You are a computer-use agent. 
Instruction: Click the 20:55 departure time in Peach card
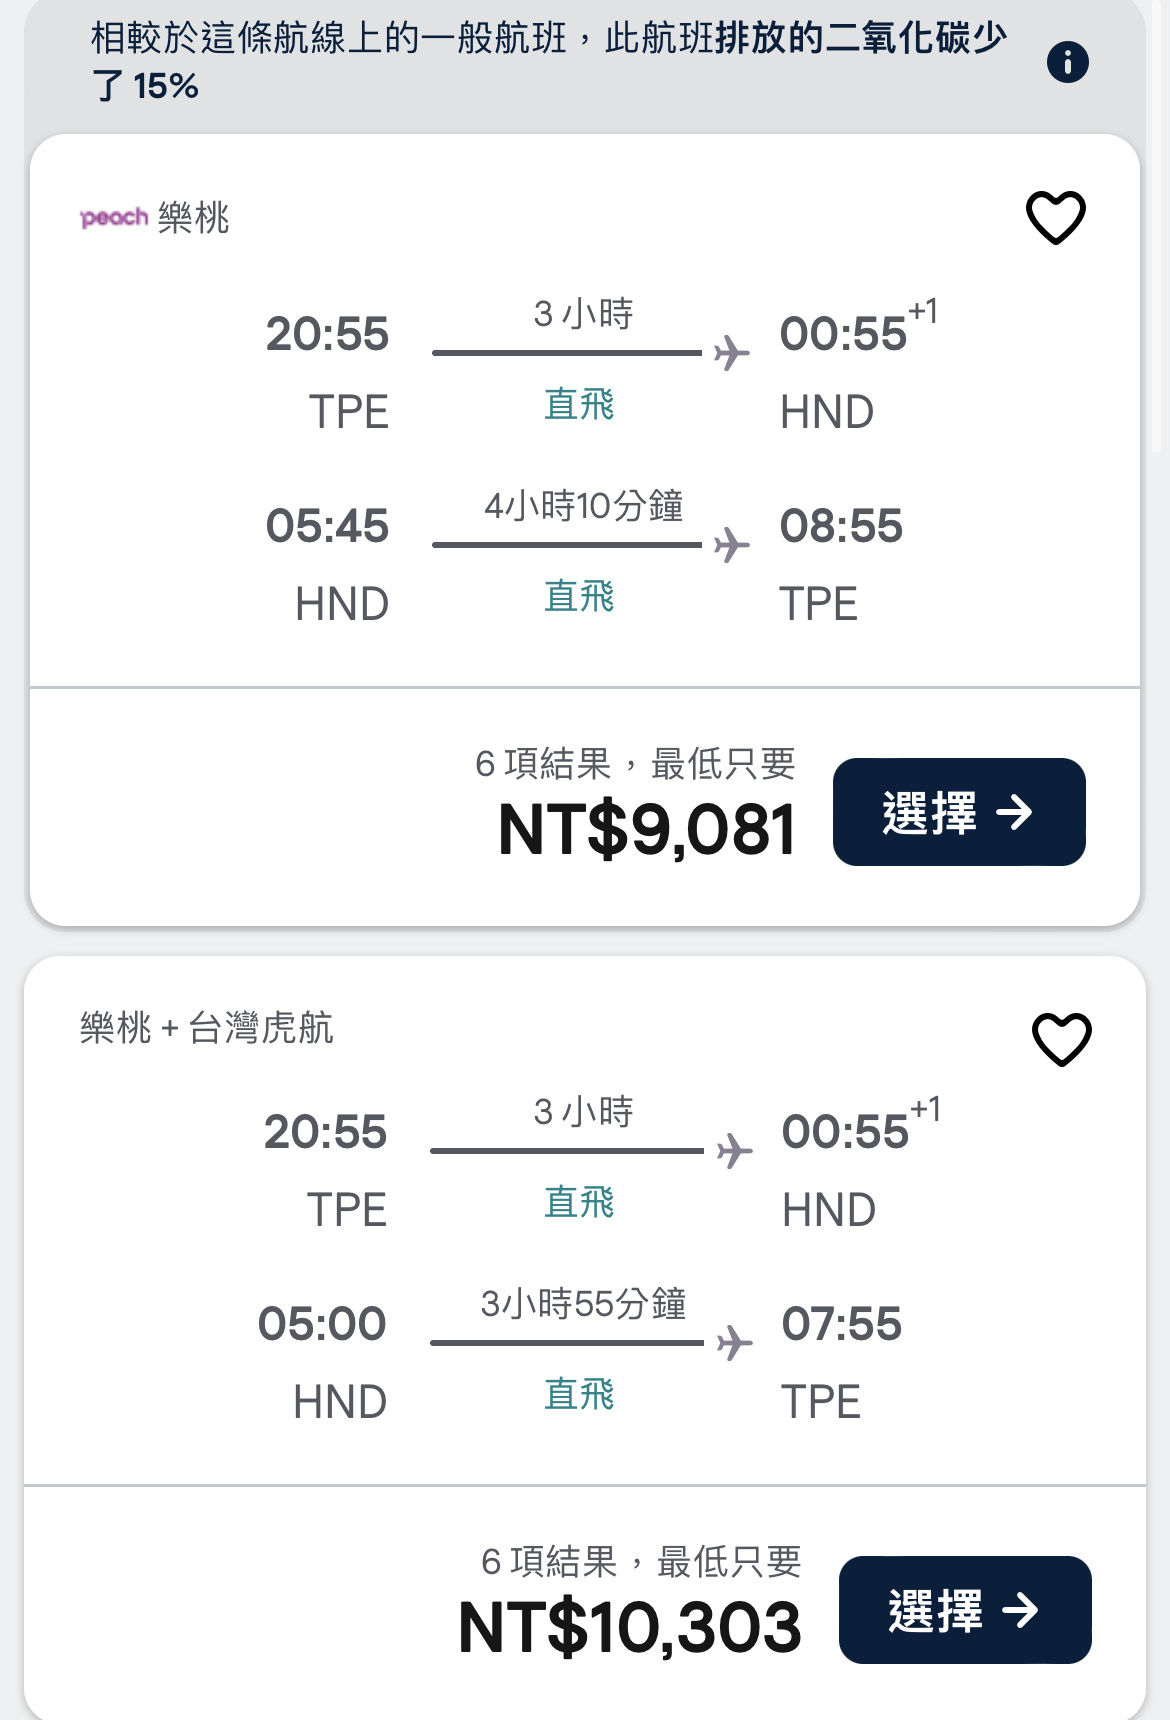click(327, 334)
